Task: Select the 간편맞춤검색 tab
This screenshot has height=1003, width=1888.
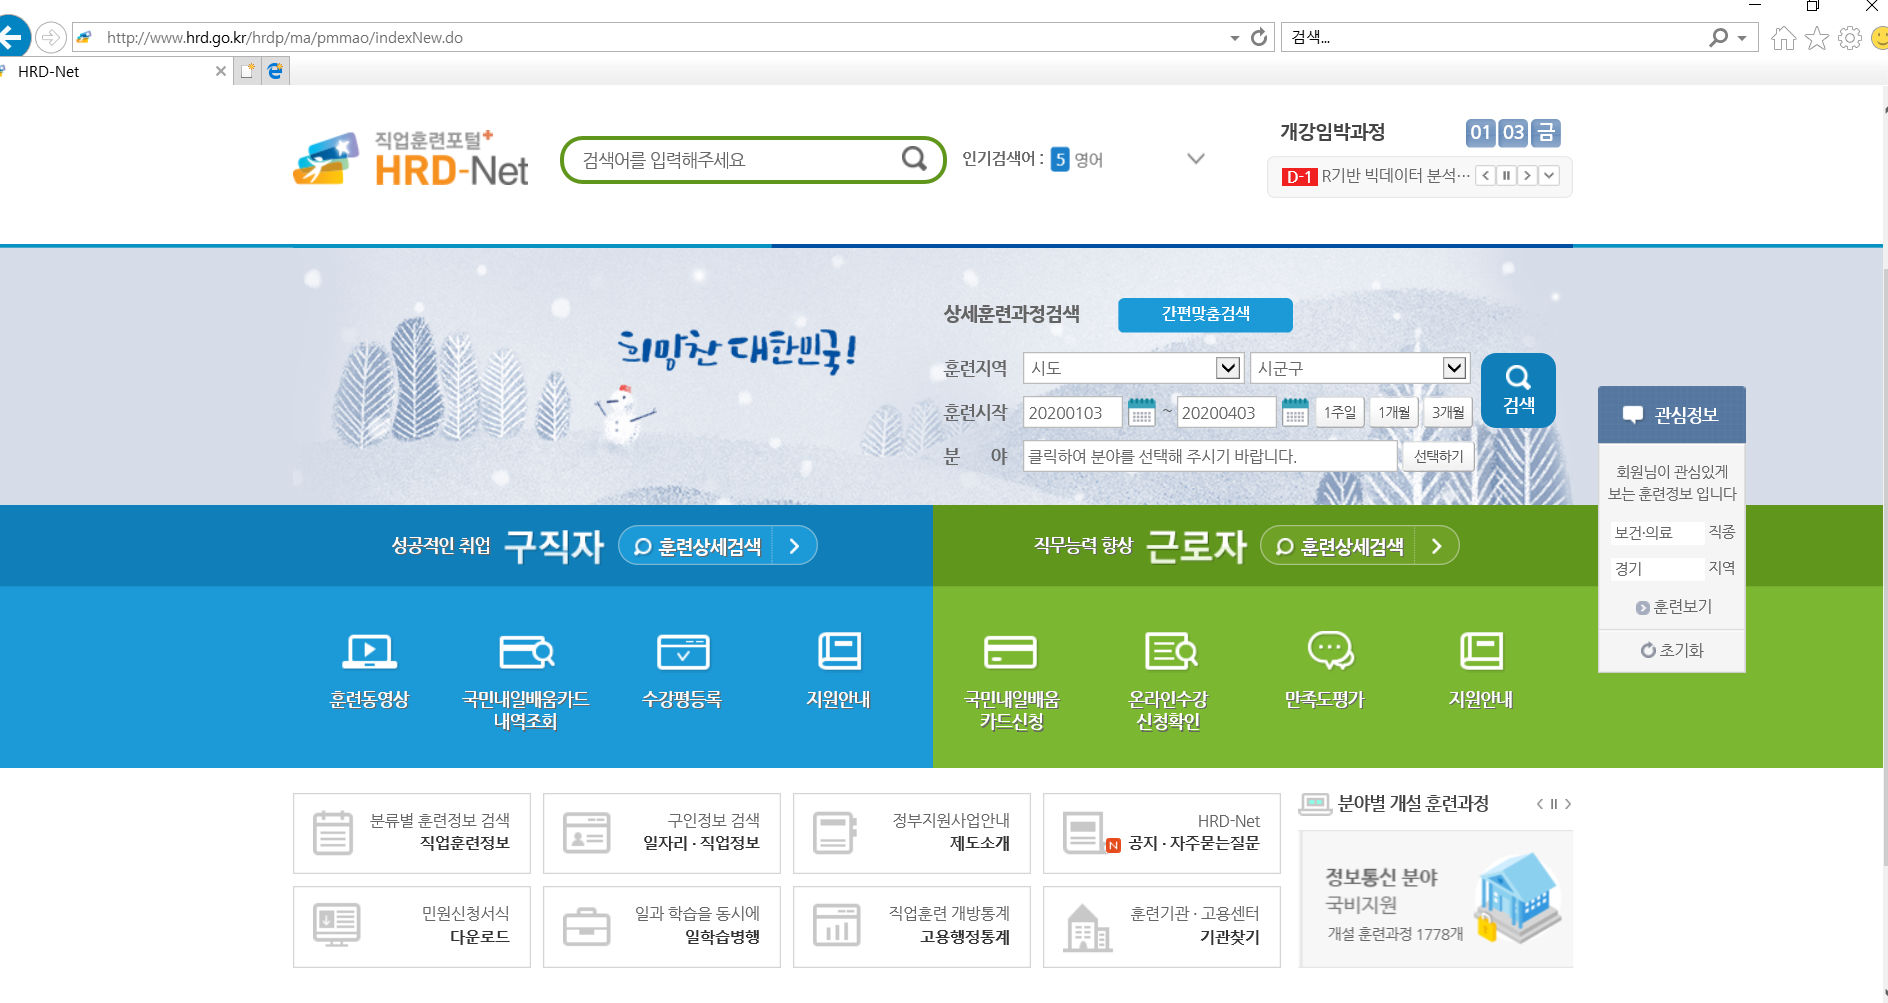Action: pos(1205,314)
